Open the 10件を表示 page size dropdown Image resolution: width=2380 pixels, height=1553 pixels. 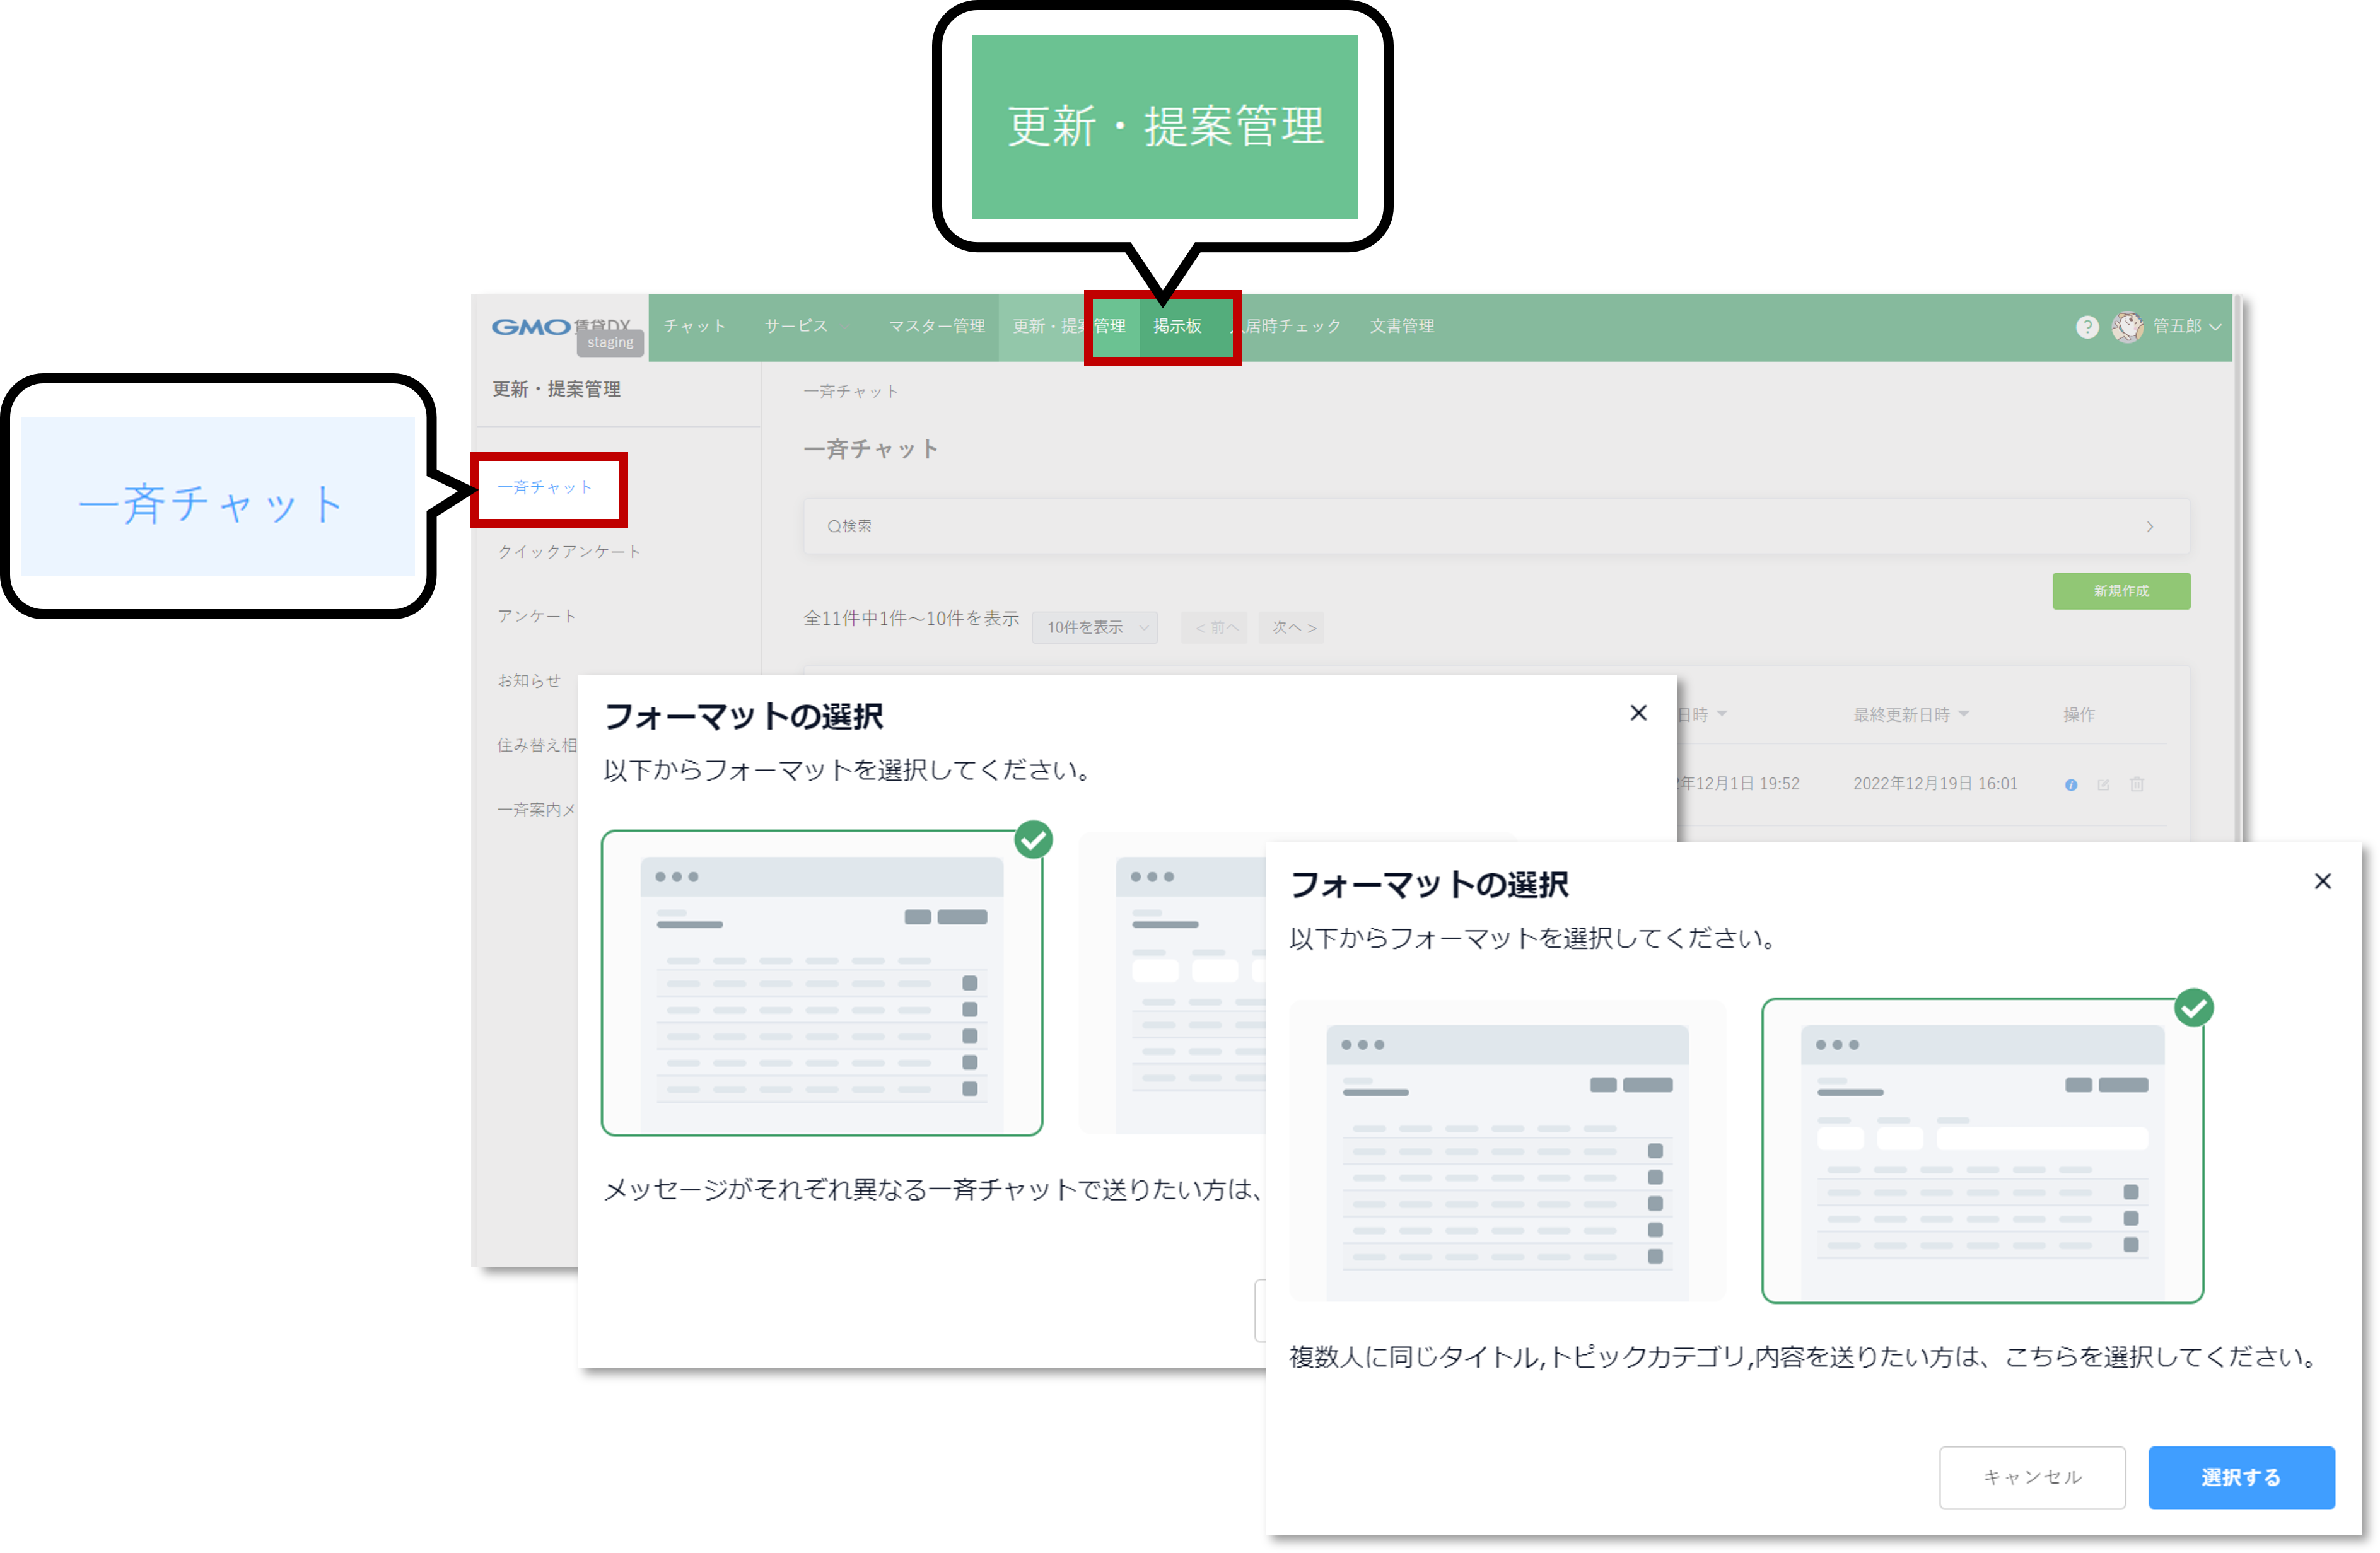tap(1095, 627)
